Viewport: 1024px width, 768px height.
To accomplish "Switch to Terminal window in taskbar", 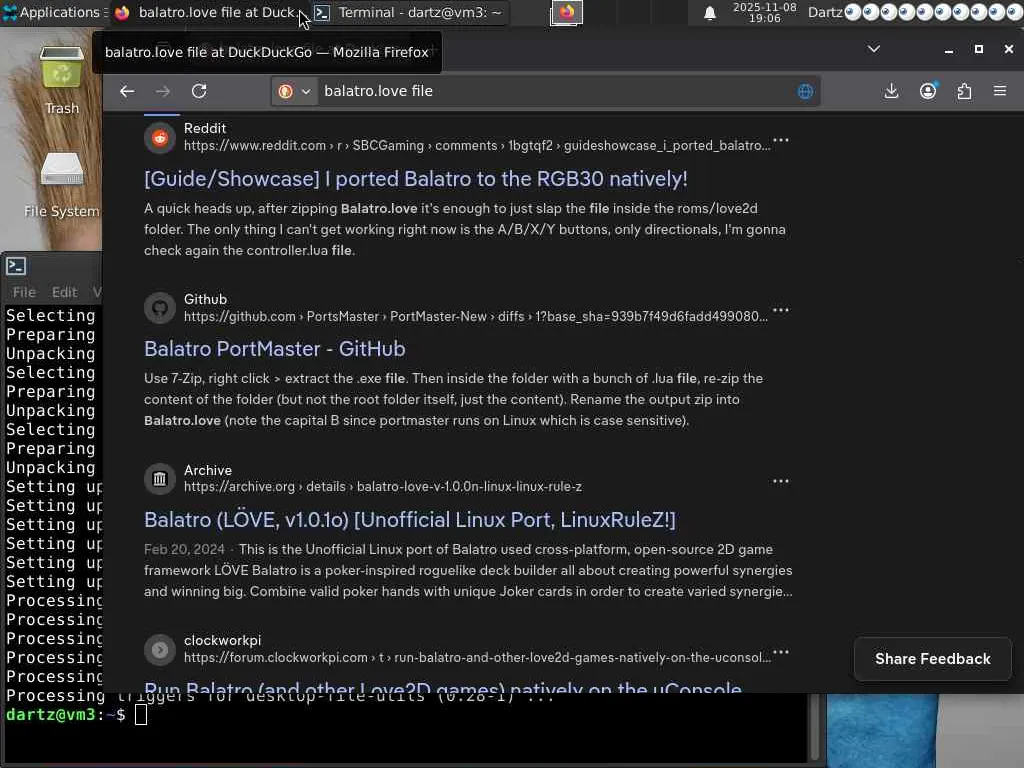I will click(x=409, y=12).
